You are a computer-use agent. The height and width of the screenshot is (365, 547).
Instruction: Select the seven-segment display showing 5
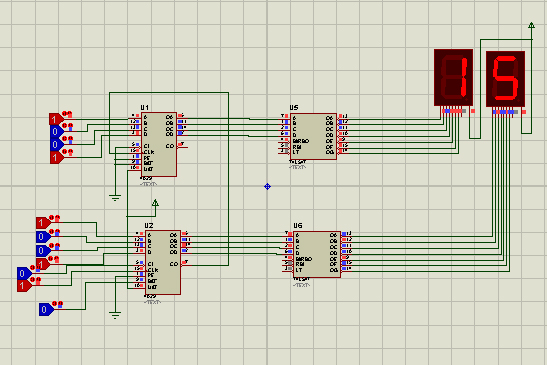click(505, 79)
